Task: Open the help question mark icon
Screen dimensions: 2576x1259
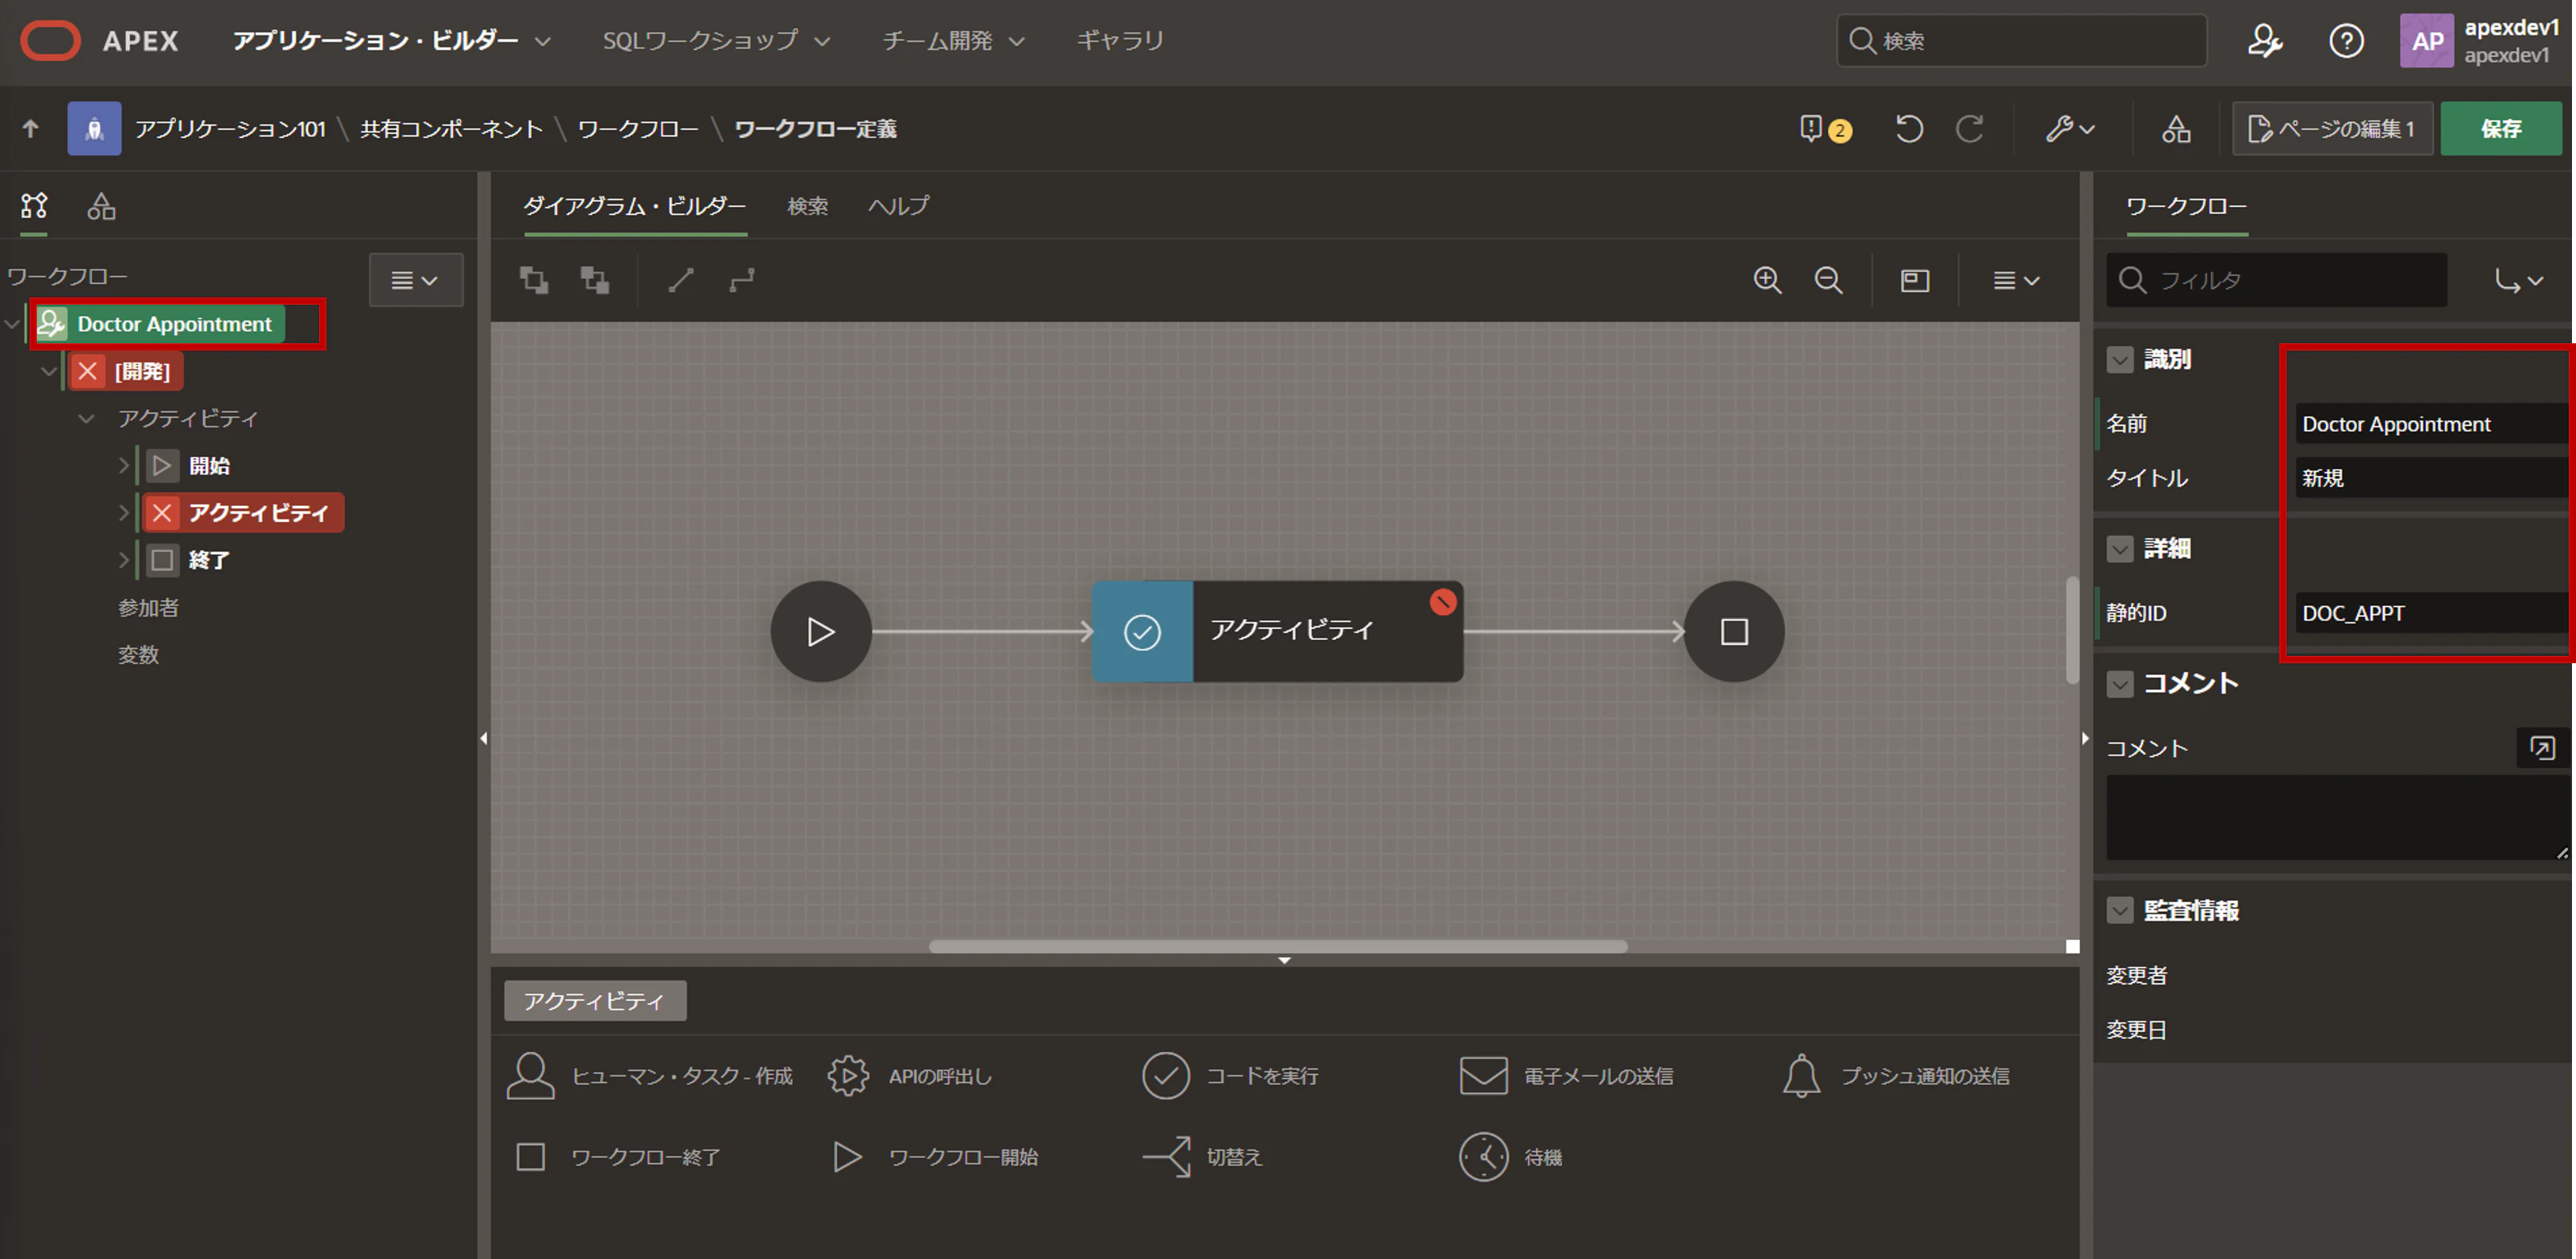Action: (x=2346, y=40)
